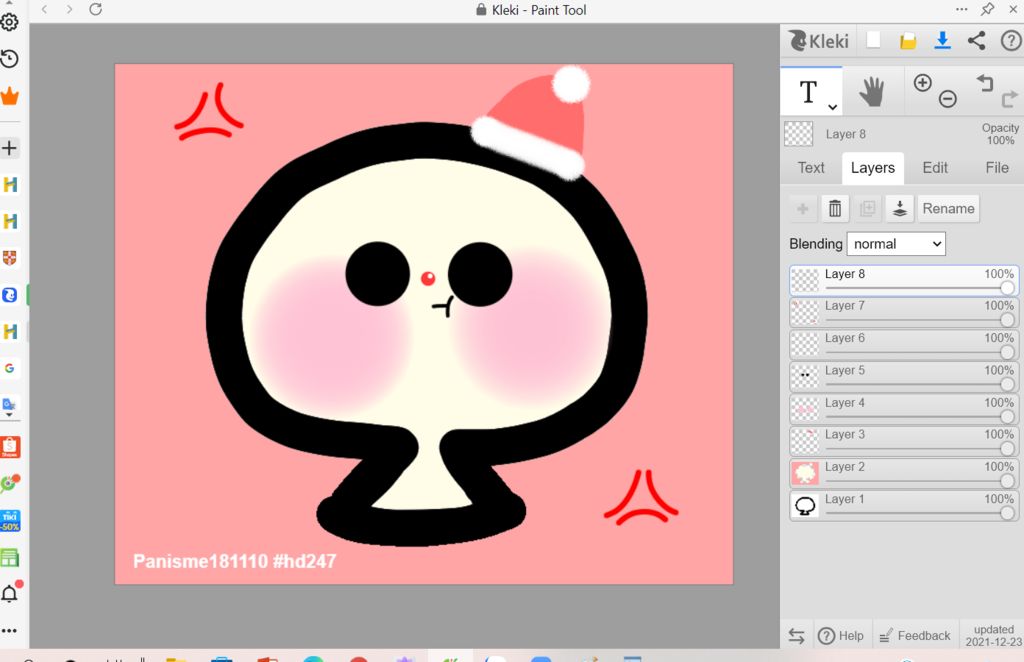This screenshot has width=1024, height=662.
Task: Select Layer 8 in the layer list
Action: point(904,281)
